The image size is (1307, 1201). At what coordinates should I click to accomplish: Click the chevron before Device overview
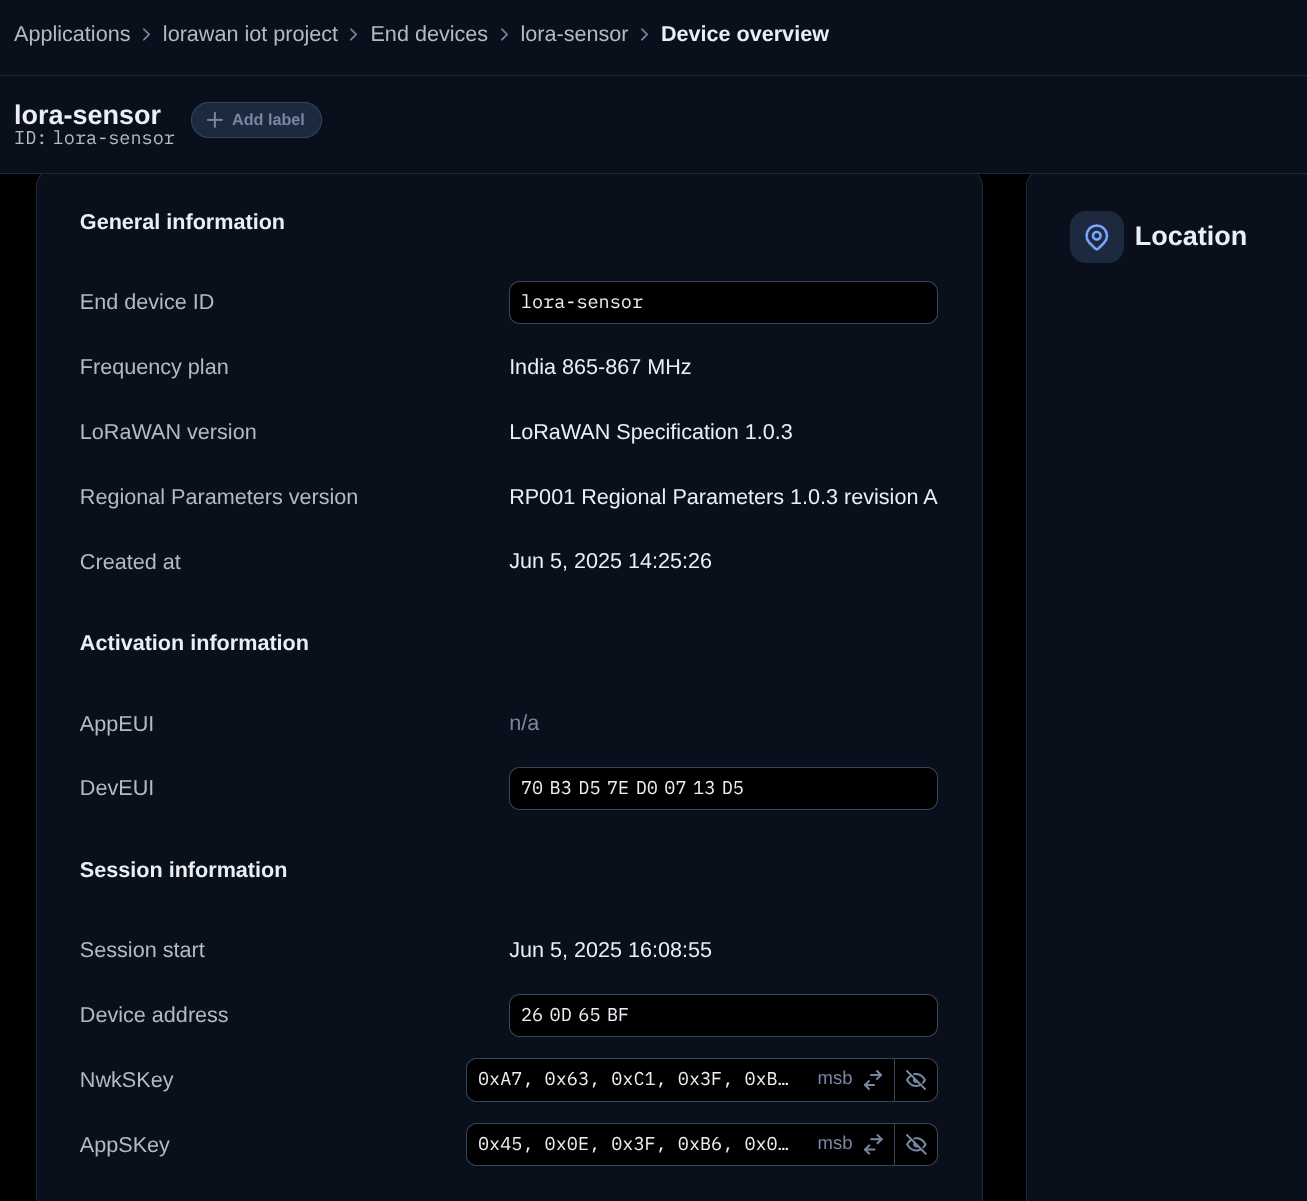point(644,34)
